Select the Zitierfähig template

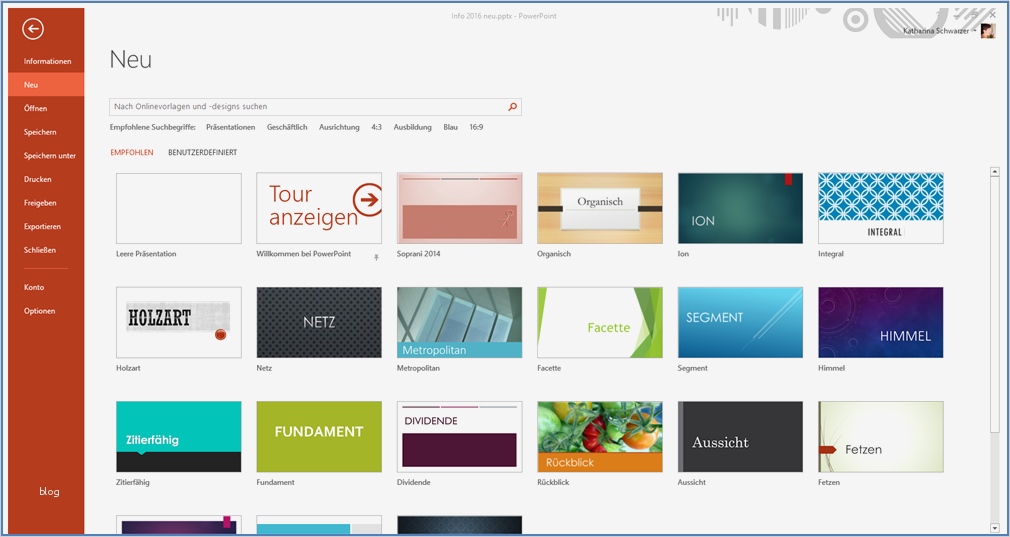click(178, 437)
